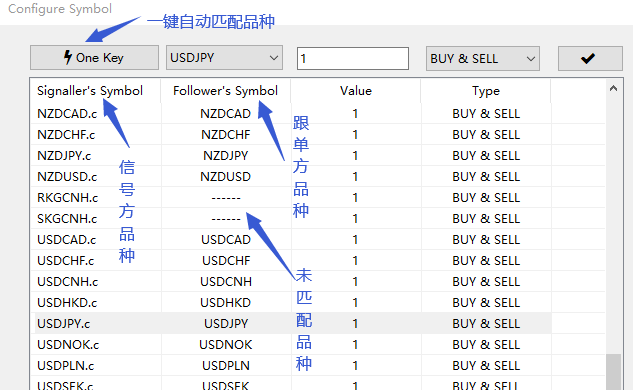This screenshot has height=390, width=633.
Task: Click the Configure Symbol window title
Action: 60,9
